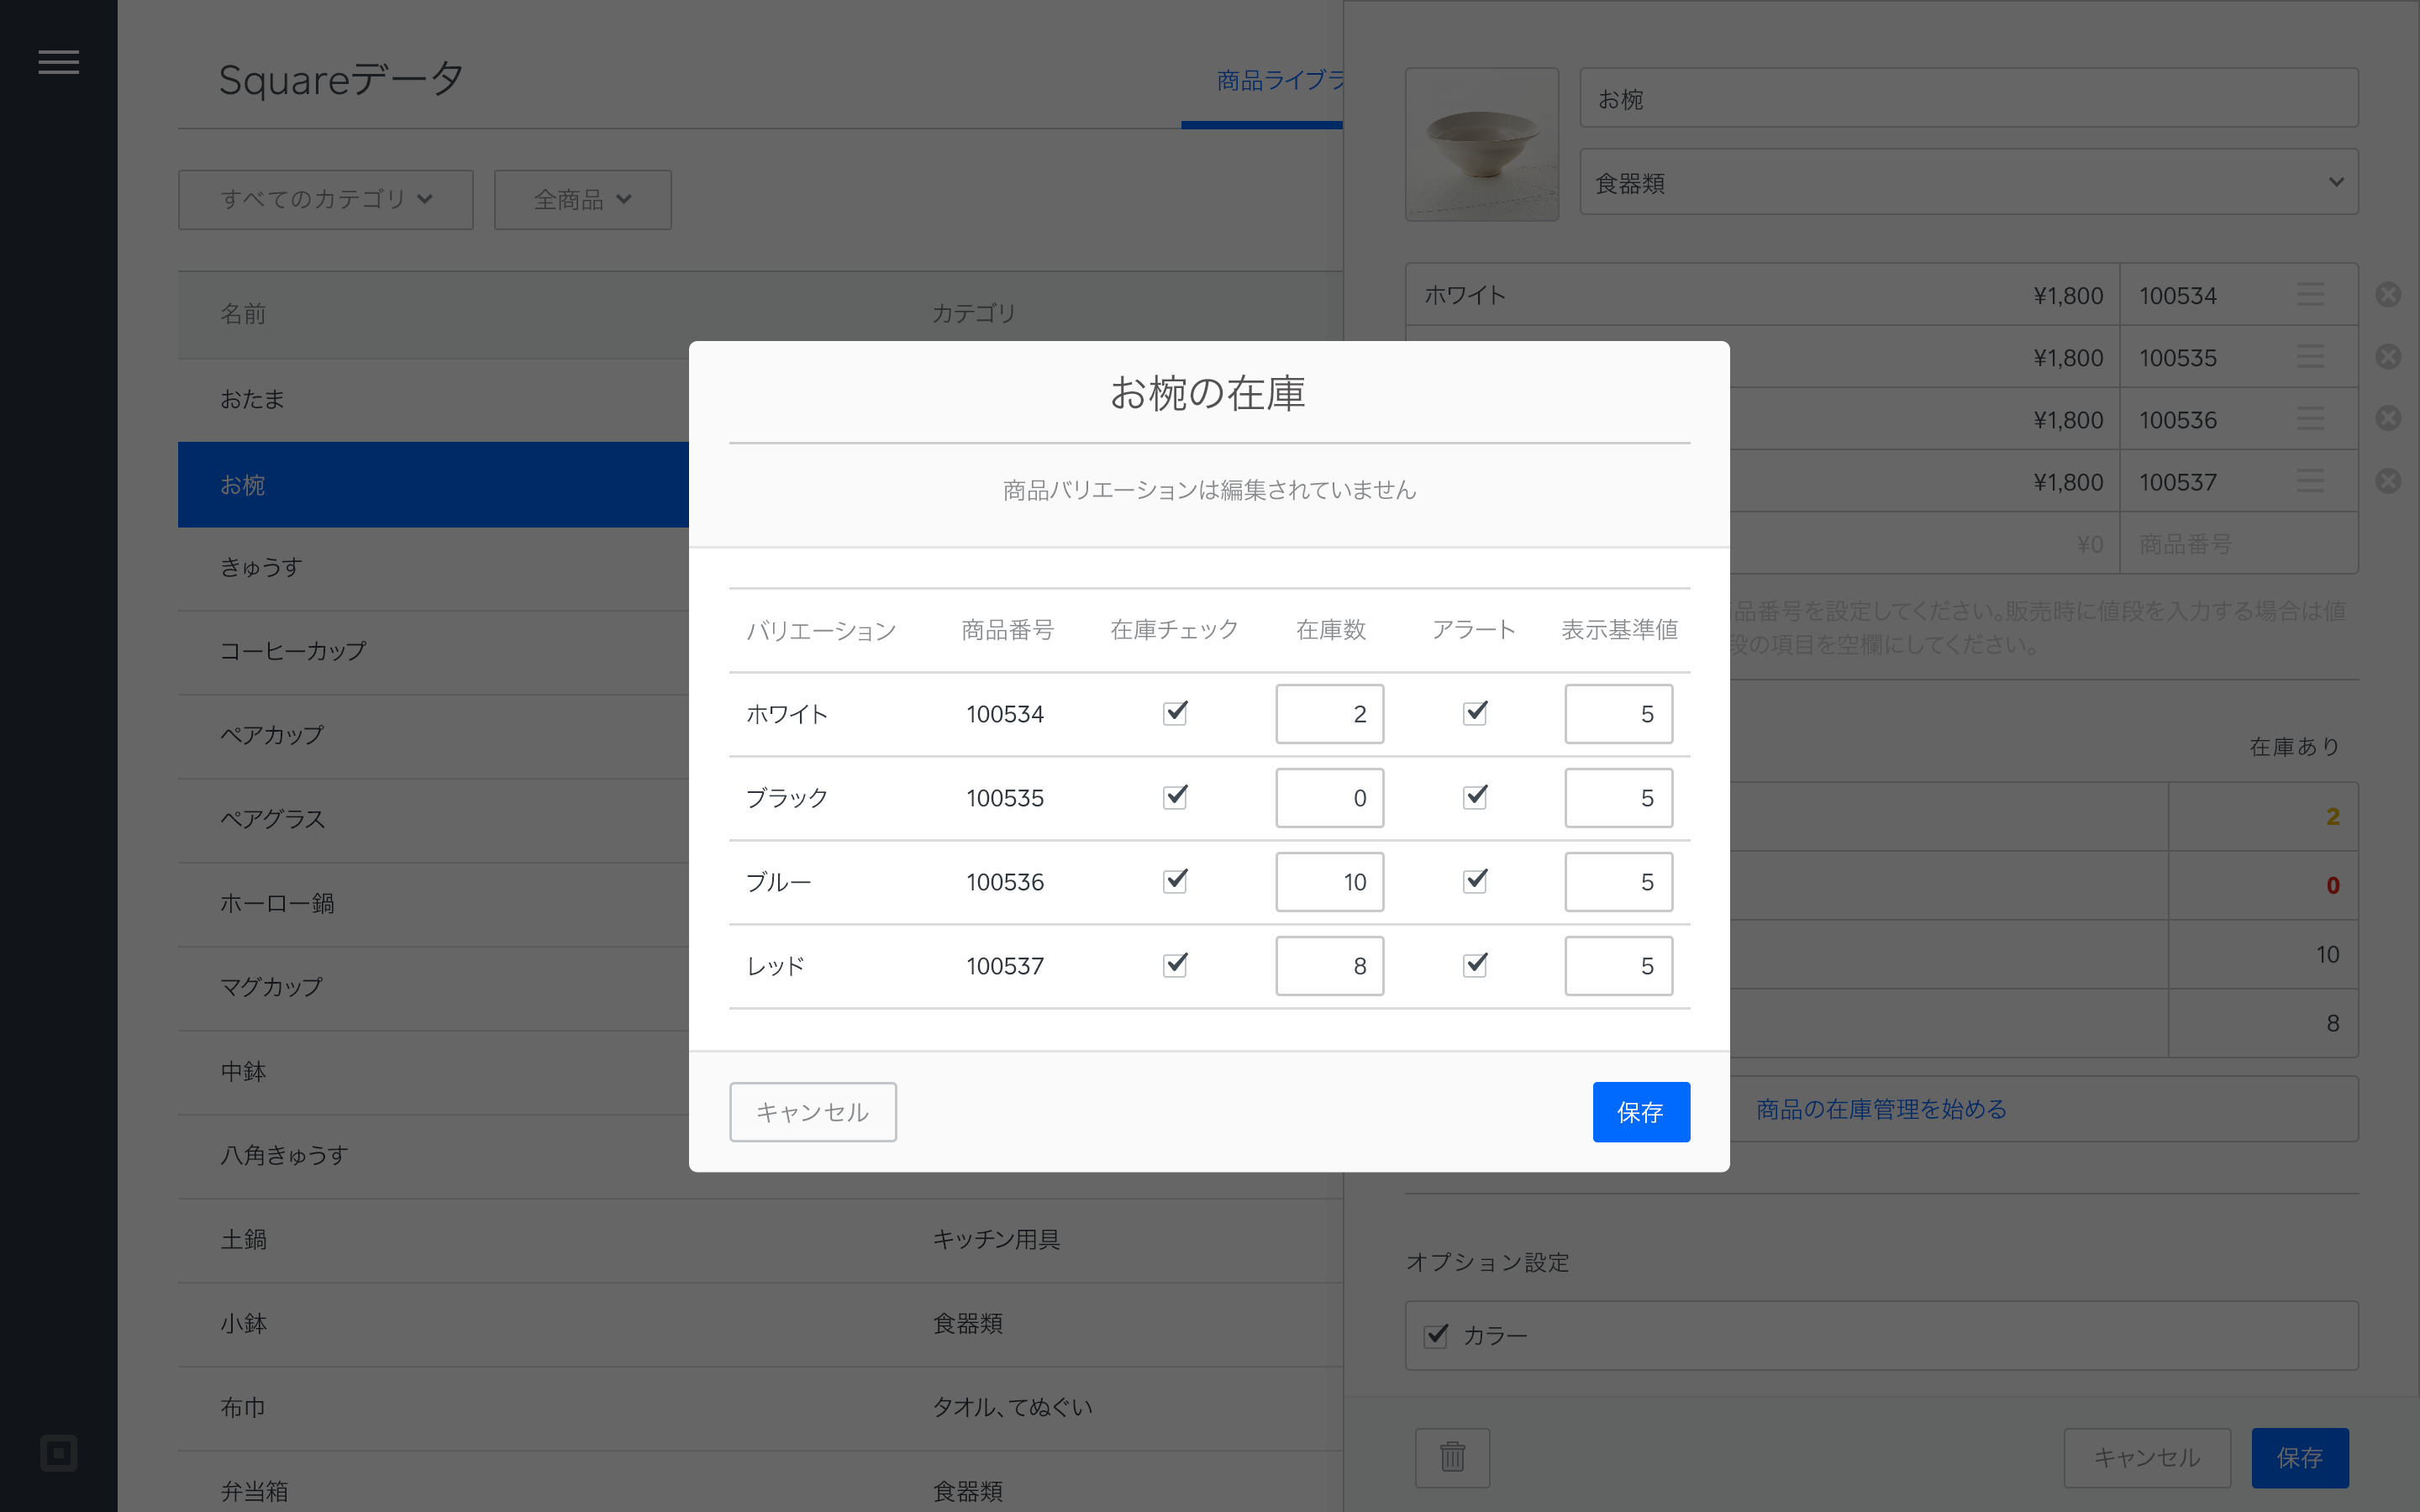Toggle アラート checkbox for ブラック
The image size is (2420, 1512).
point(1475,797)
